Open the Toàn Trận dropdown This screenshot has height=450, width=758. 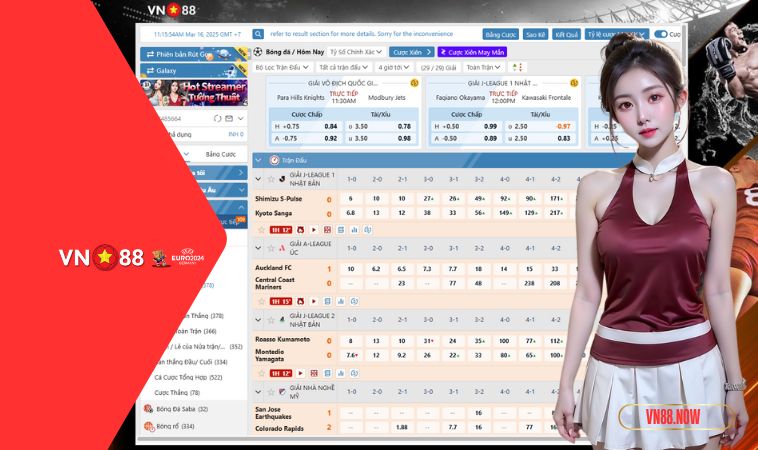coord(483,67)
